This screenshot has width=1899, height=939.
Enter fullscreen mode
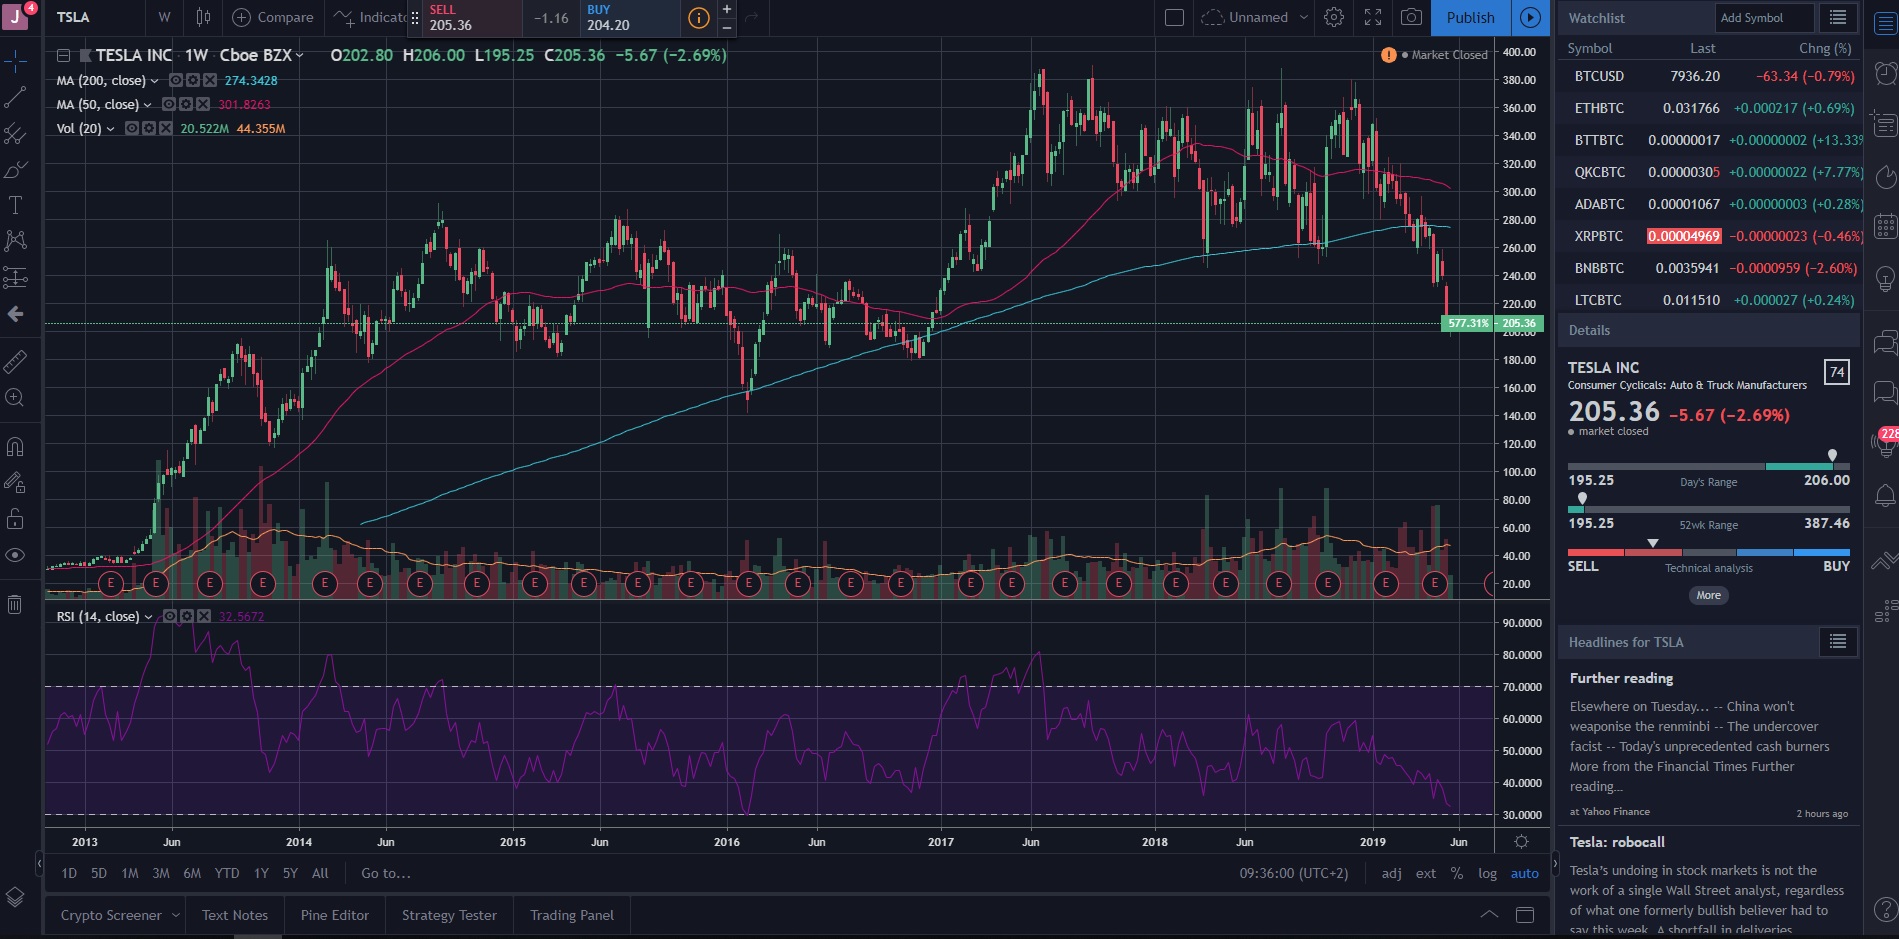pos(1373,17)
